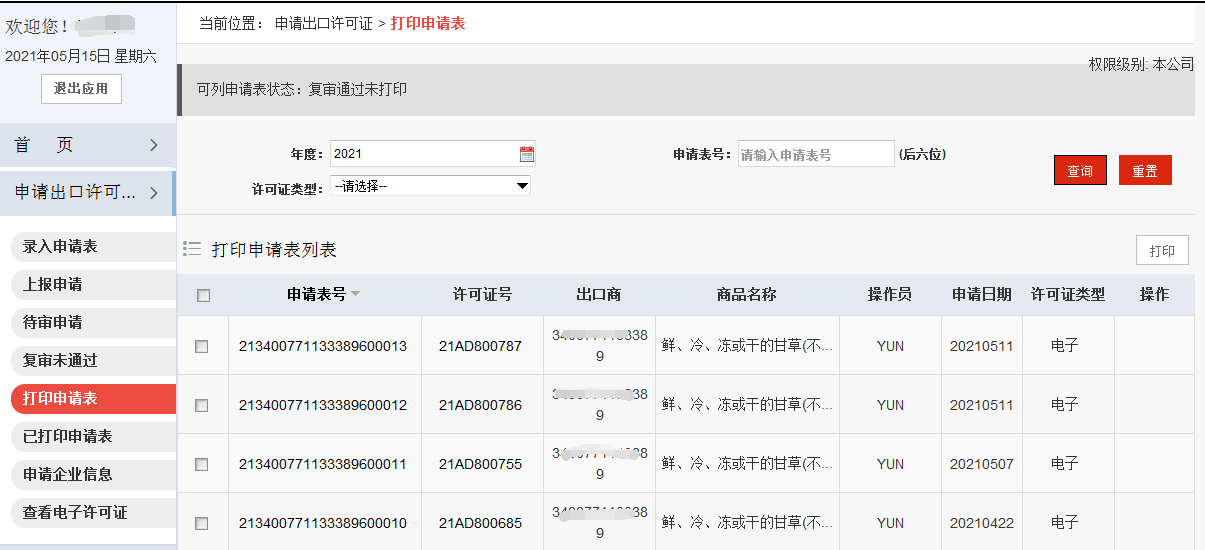Click license number 21AD800755
This screenshot has width=1205, height=550.
481,464
